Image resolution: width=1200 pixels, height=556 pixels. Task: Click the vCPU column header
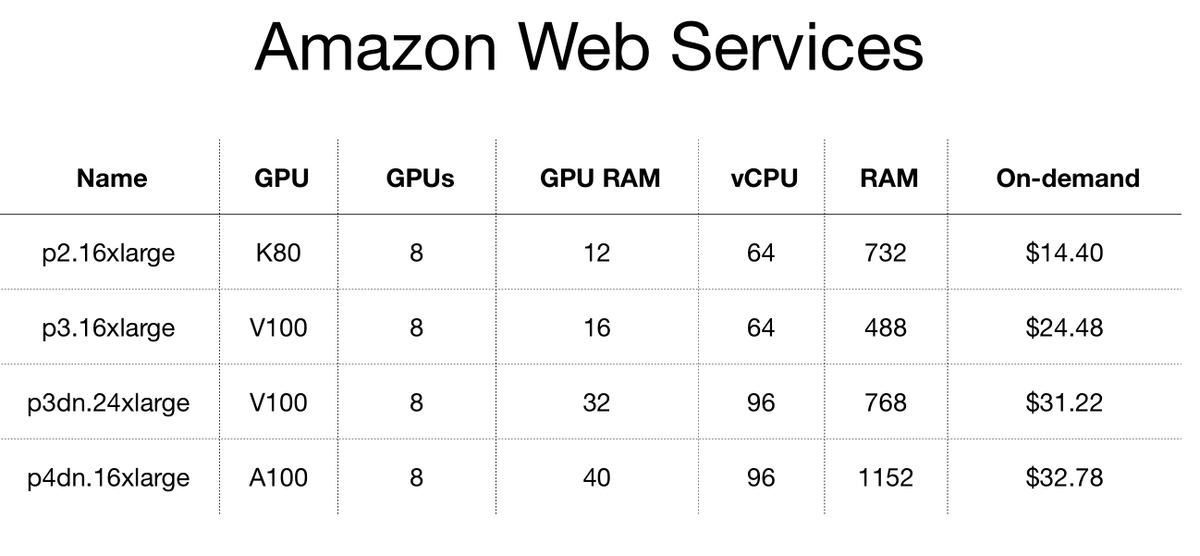pyautogui.click(x=764, y=178)
